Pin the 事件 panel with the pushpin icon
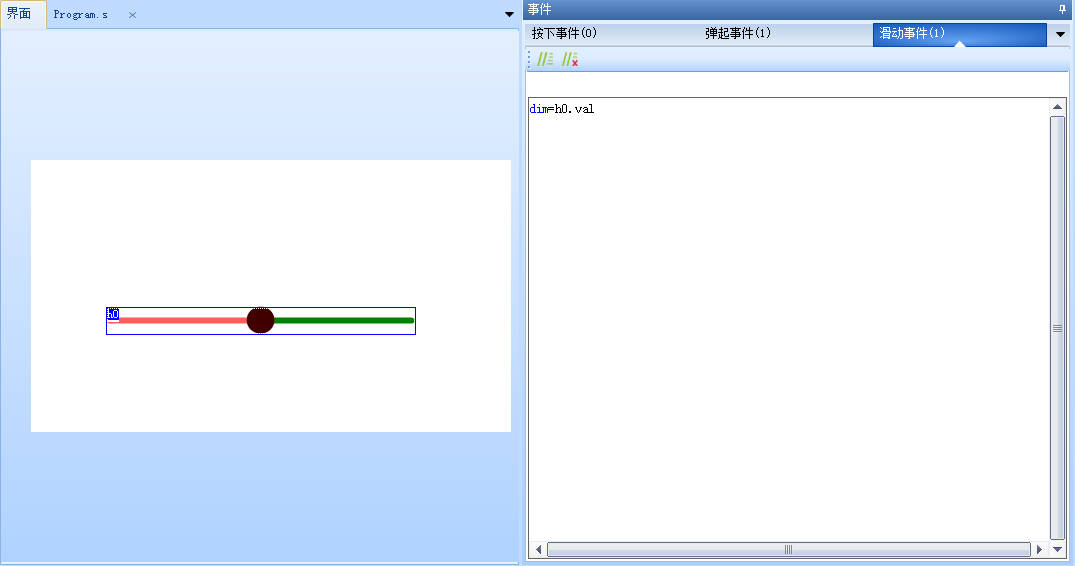The image size is (1075, 566). click(x=1062, y=9)
